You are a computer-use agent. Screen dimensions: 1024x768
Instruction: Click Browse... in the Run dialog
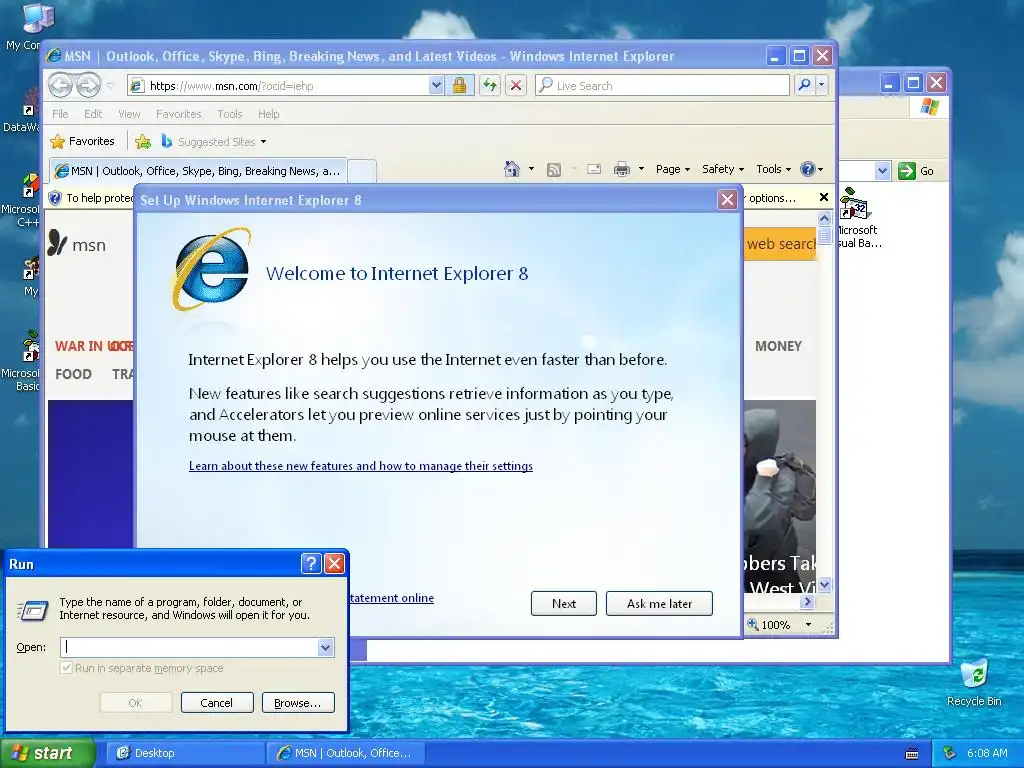point(298,703)
